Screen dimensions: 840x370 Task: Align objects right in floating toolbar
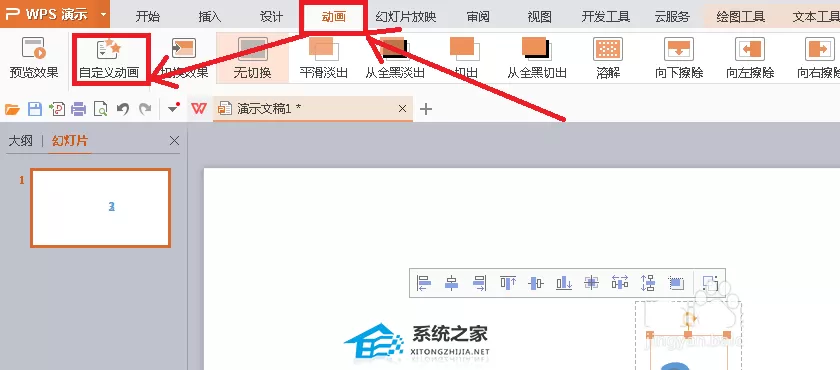point(479,283)
